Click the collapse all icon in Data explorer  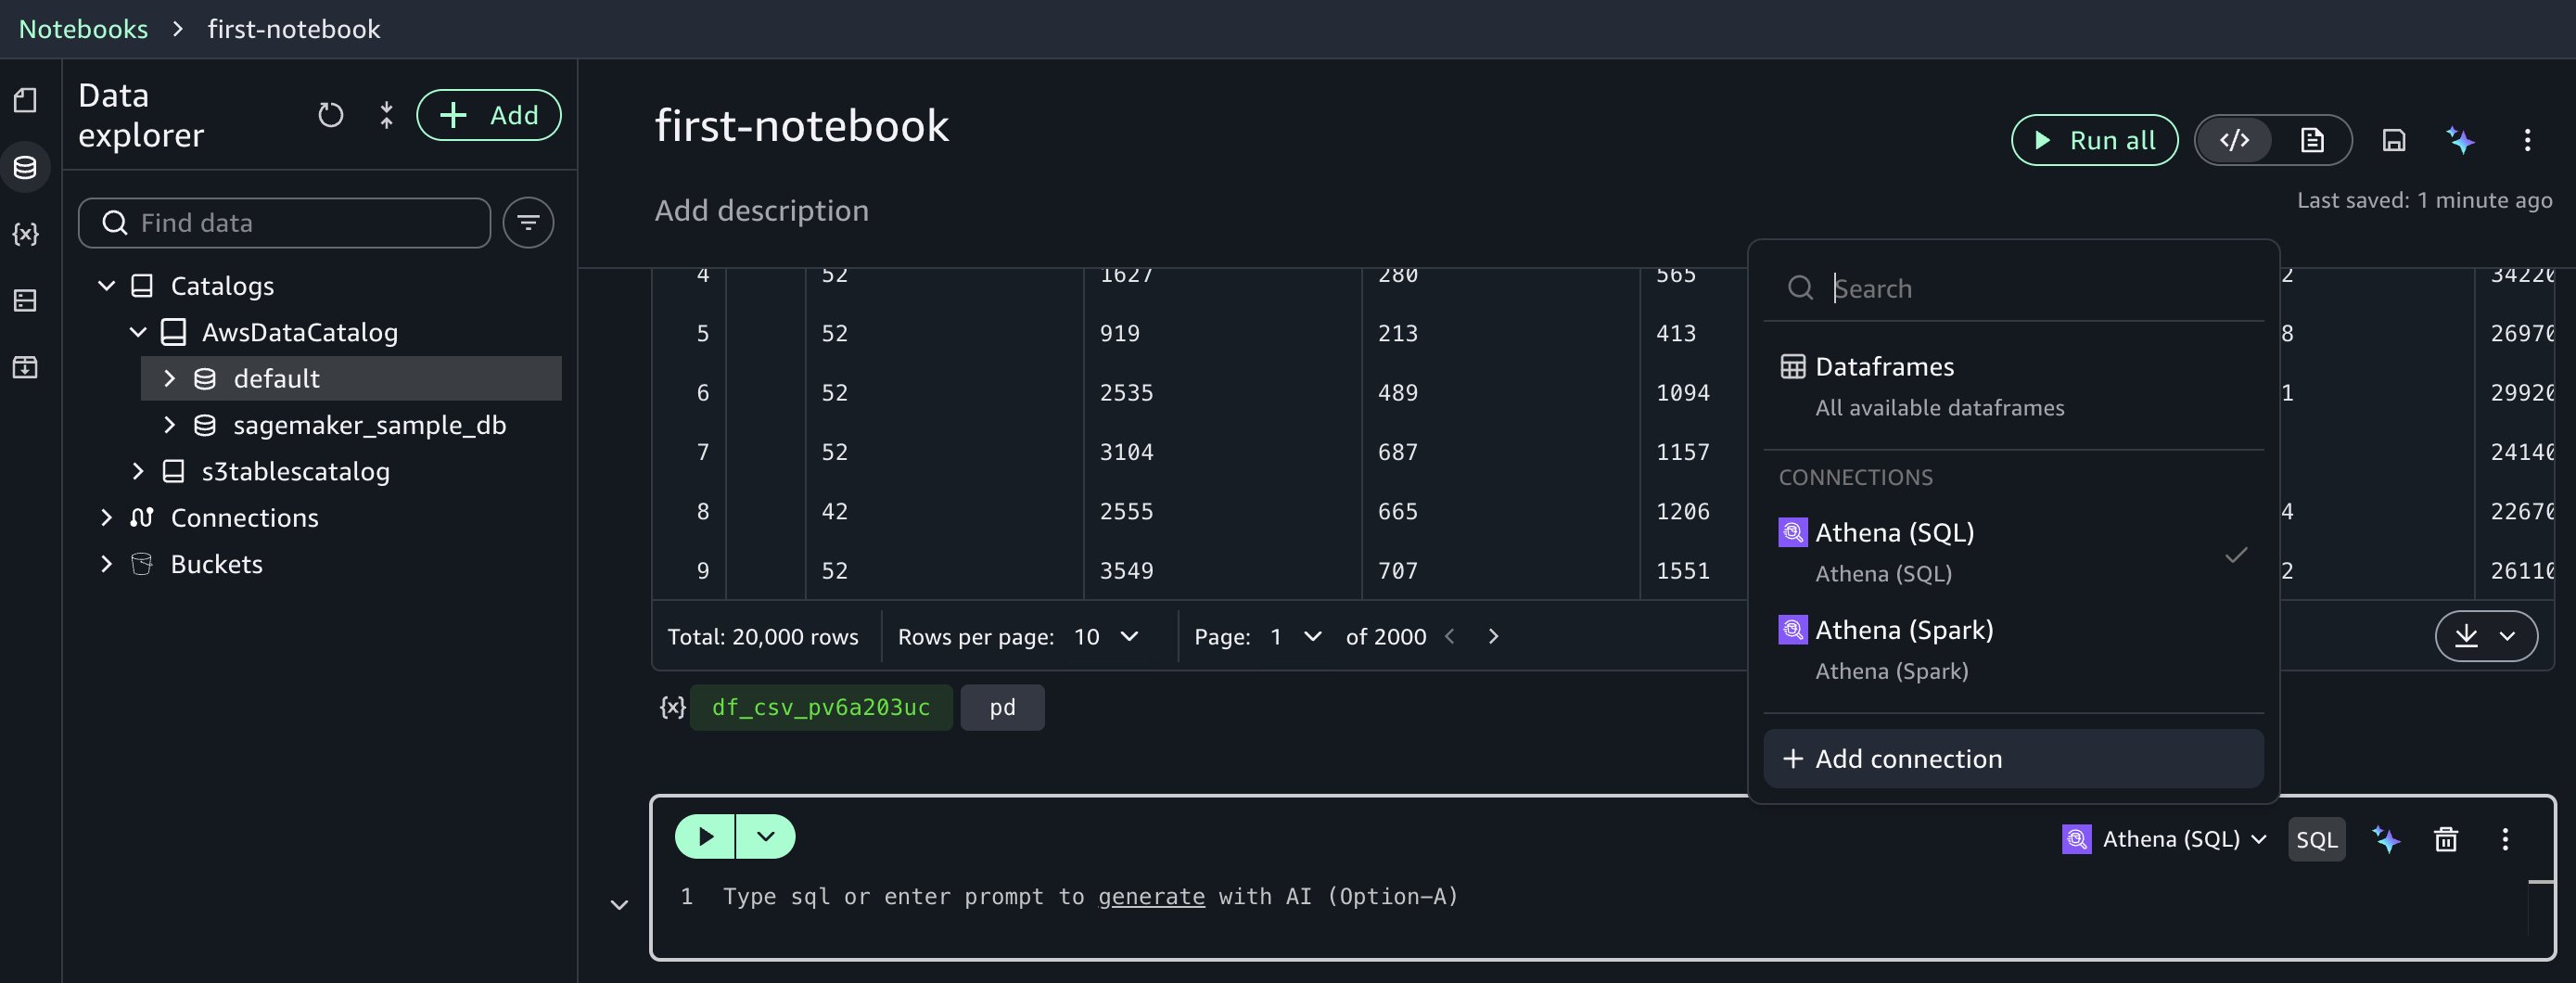point(386,115)
